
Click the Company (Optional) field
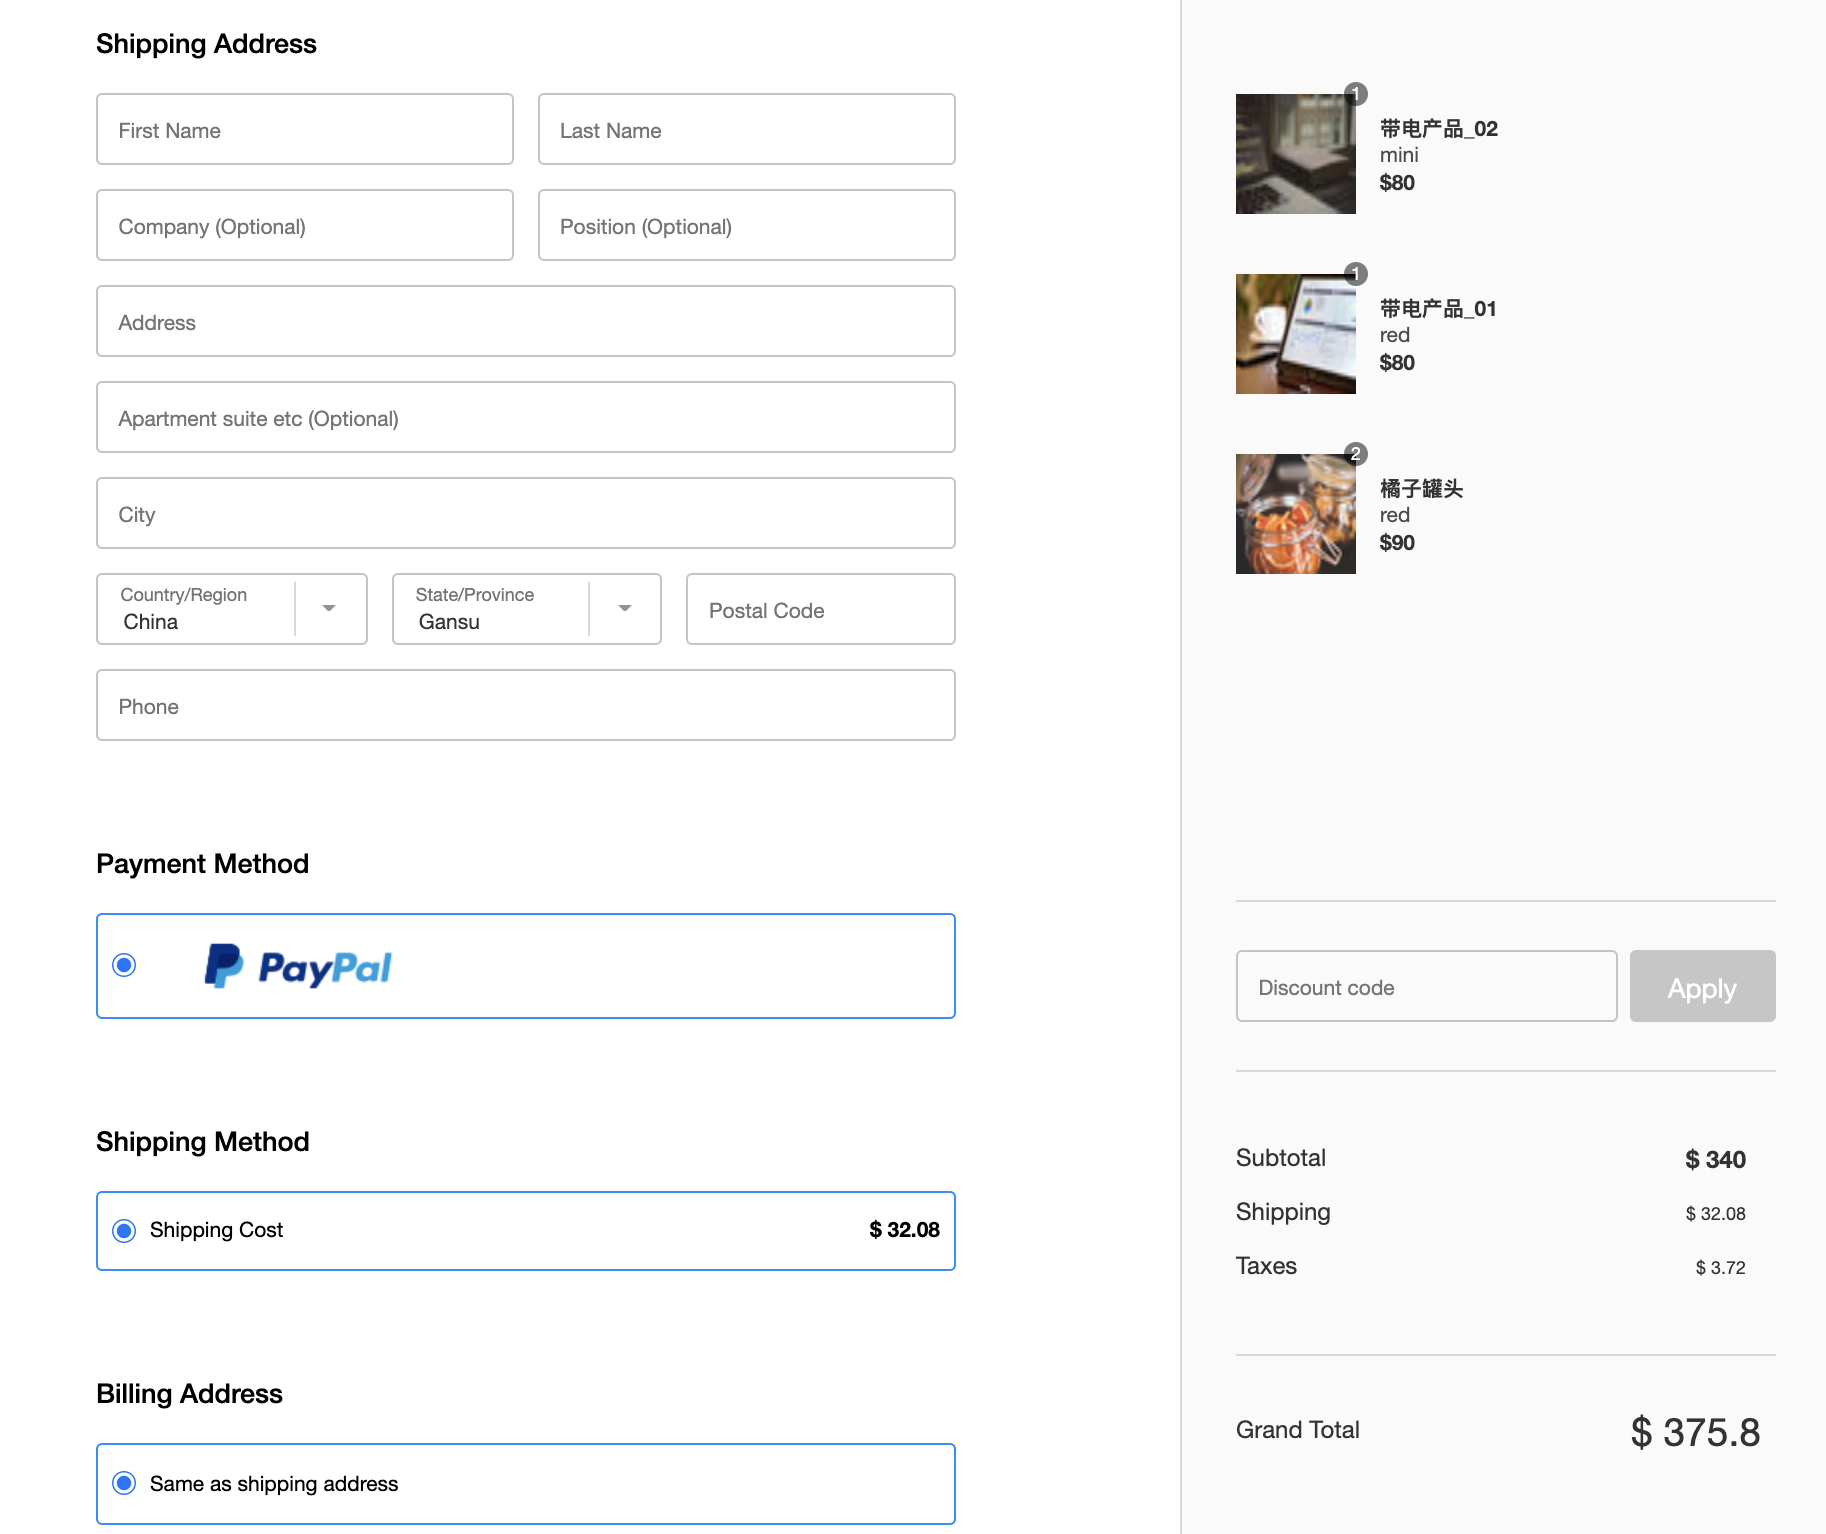tap(305, 226)
